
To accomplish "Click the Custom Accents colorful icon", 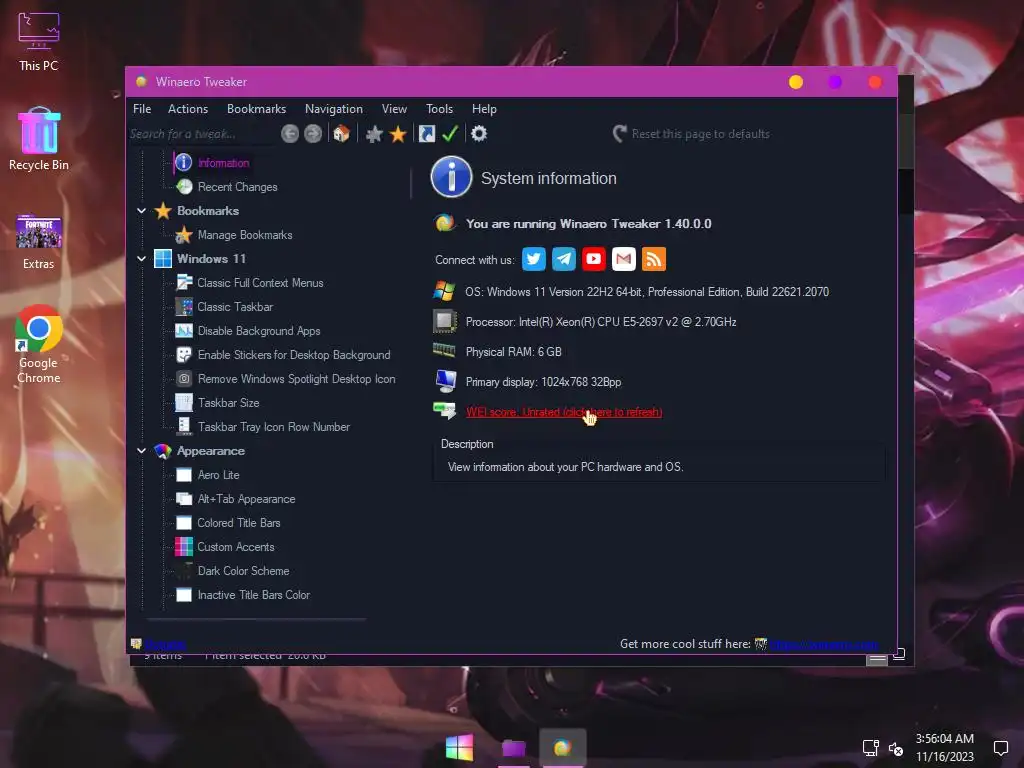I will 184,546.
